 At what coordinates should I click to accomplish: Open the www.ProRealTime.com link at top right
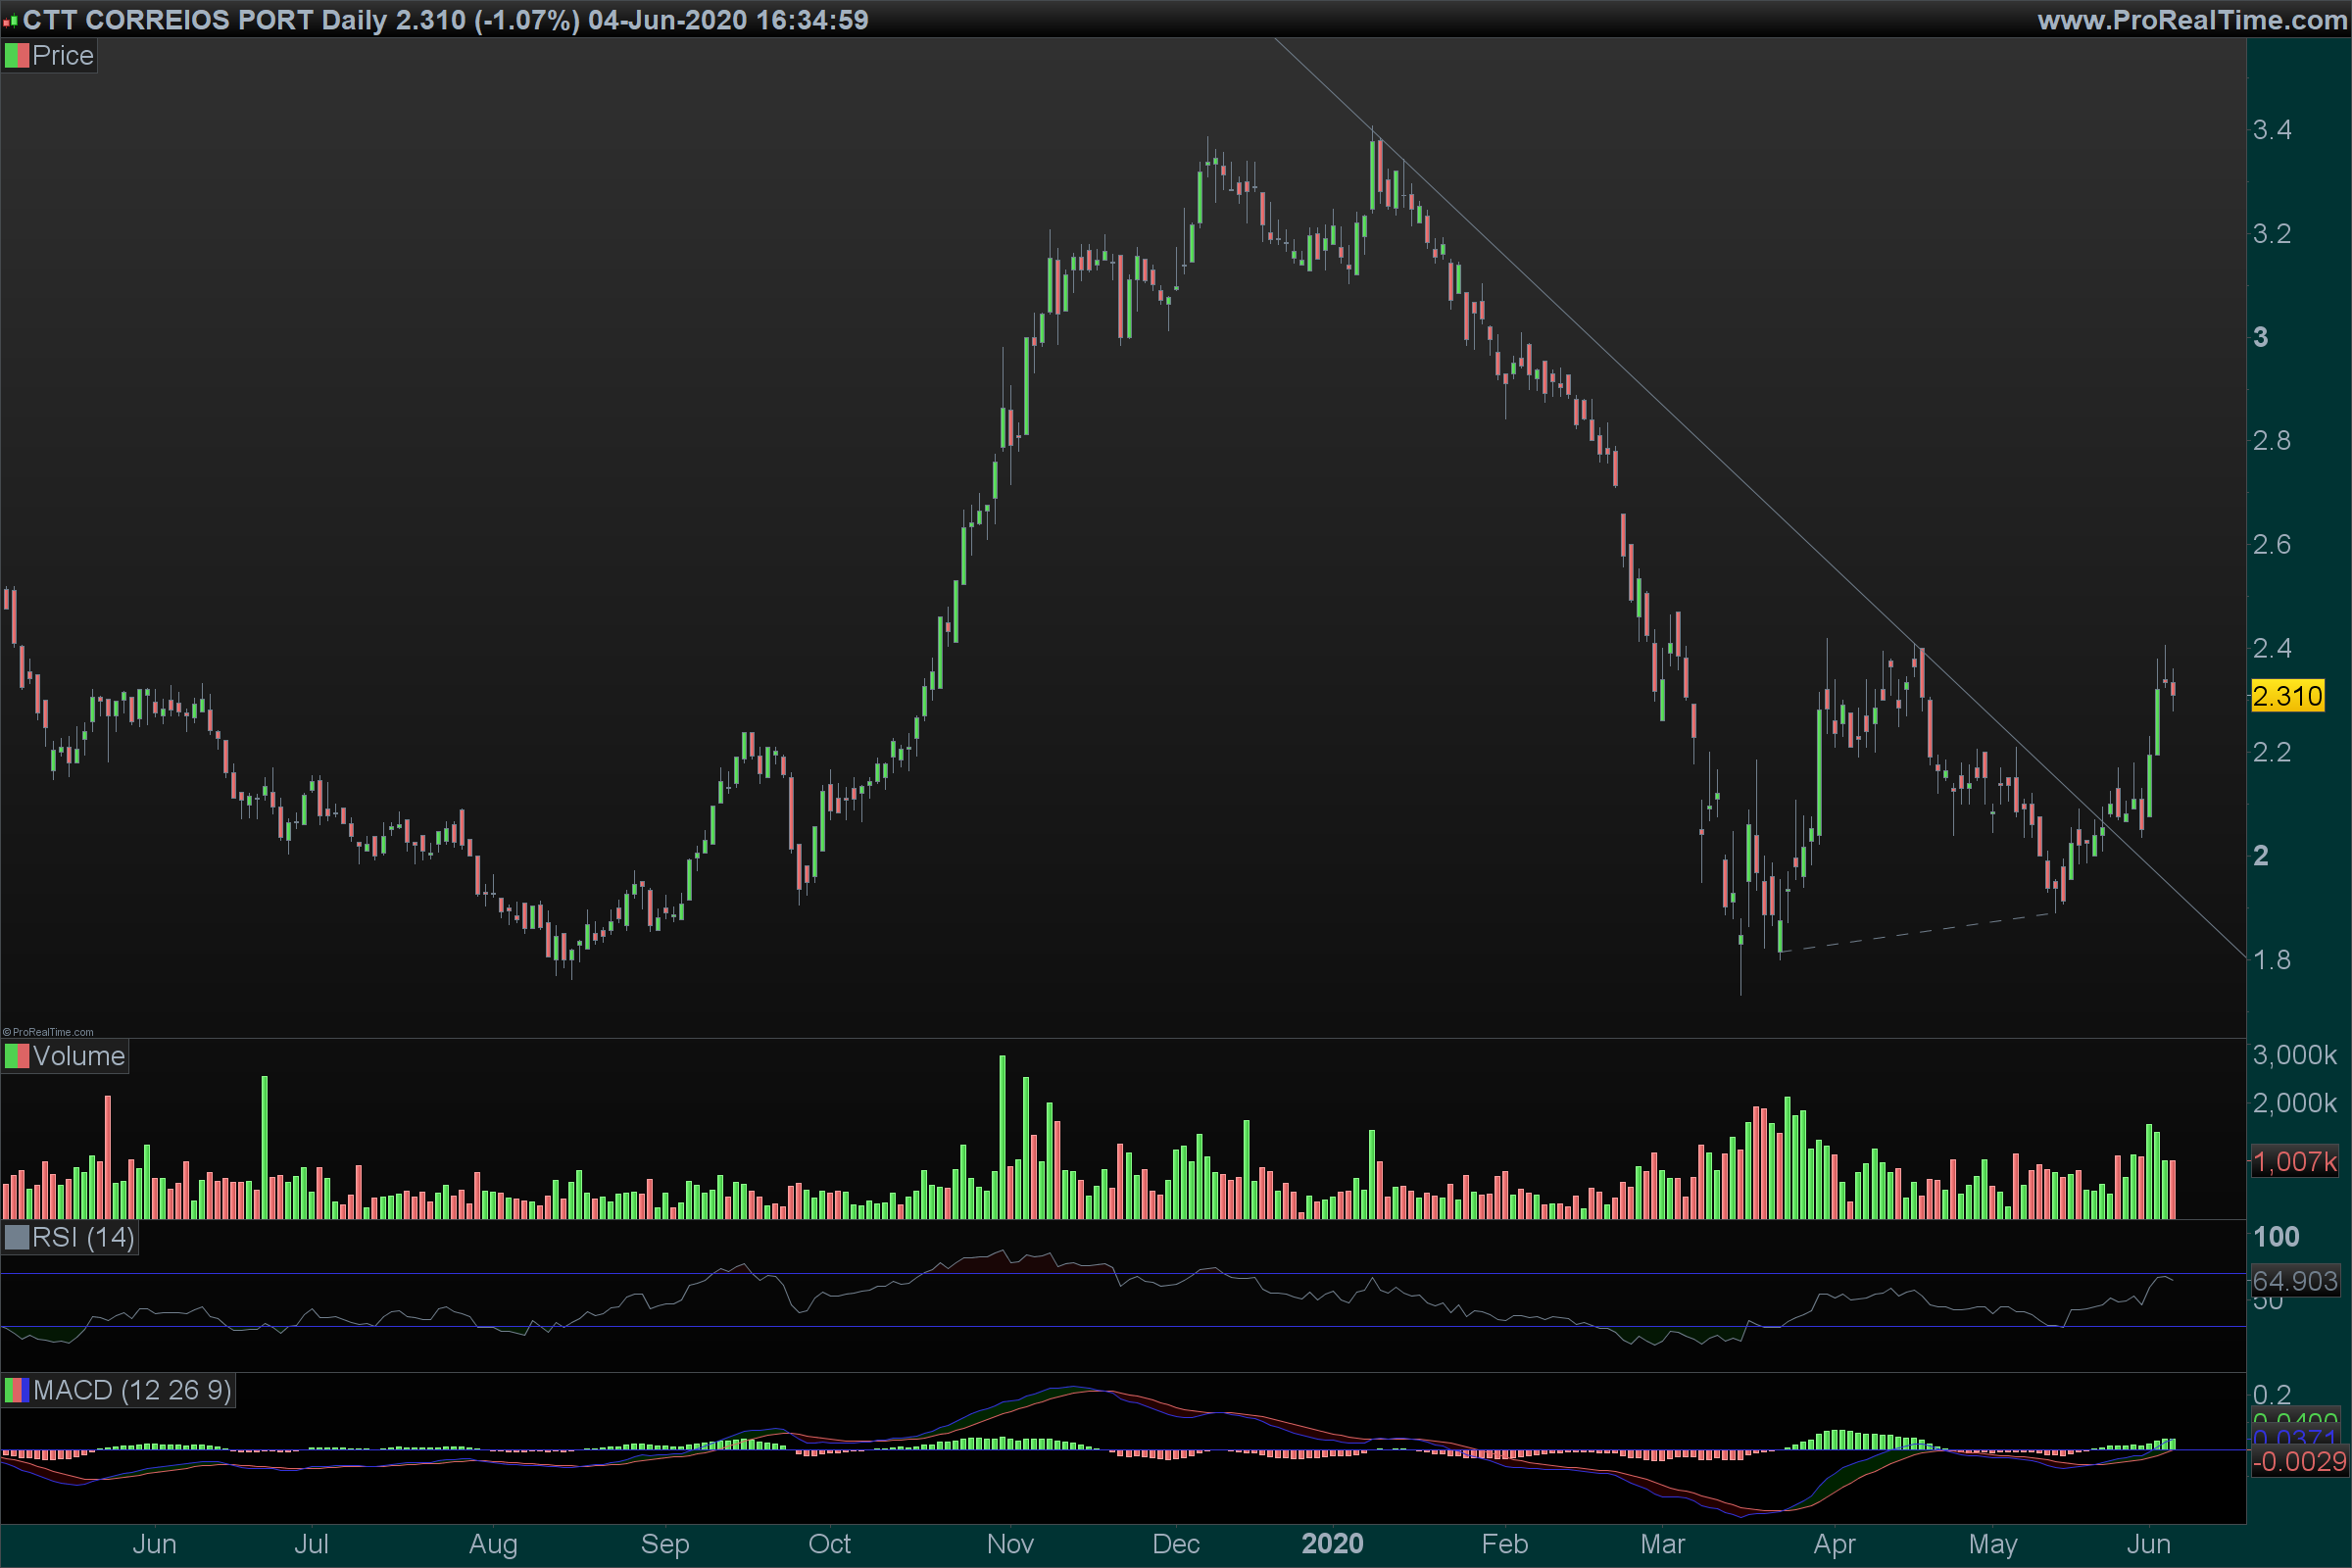point(2191,20)
